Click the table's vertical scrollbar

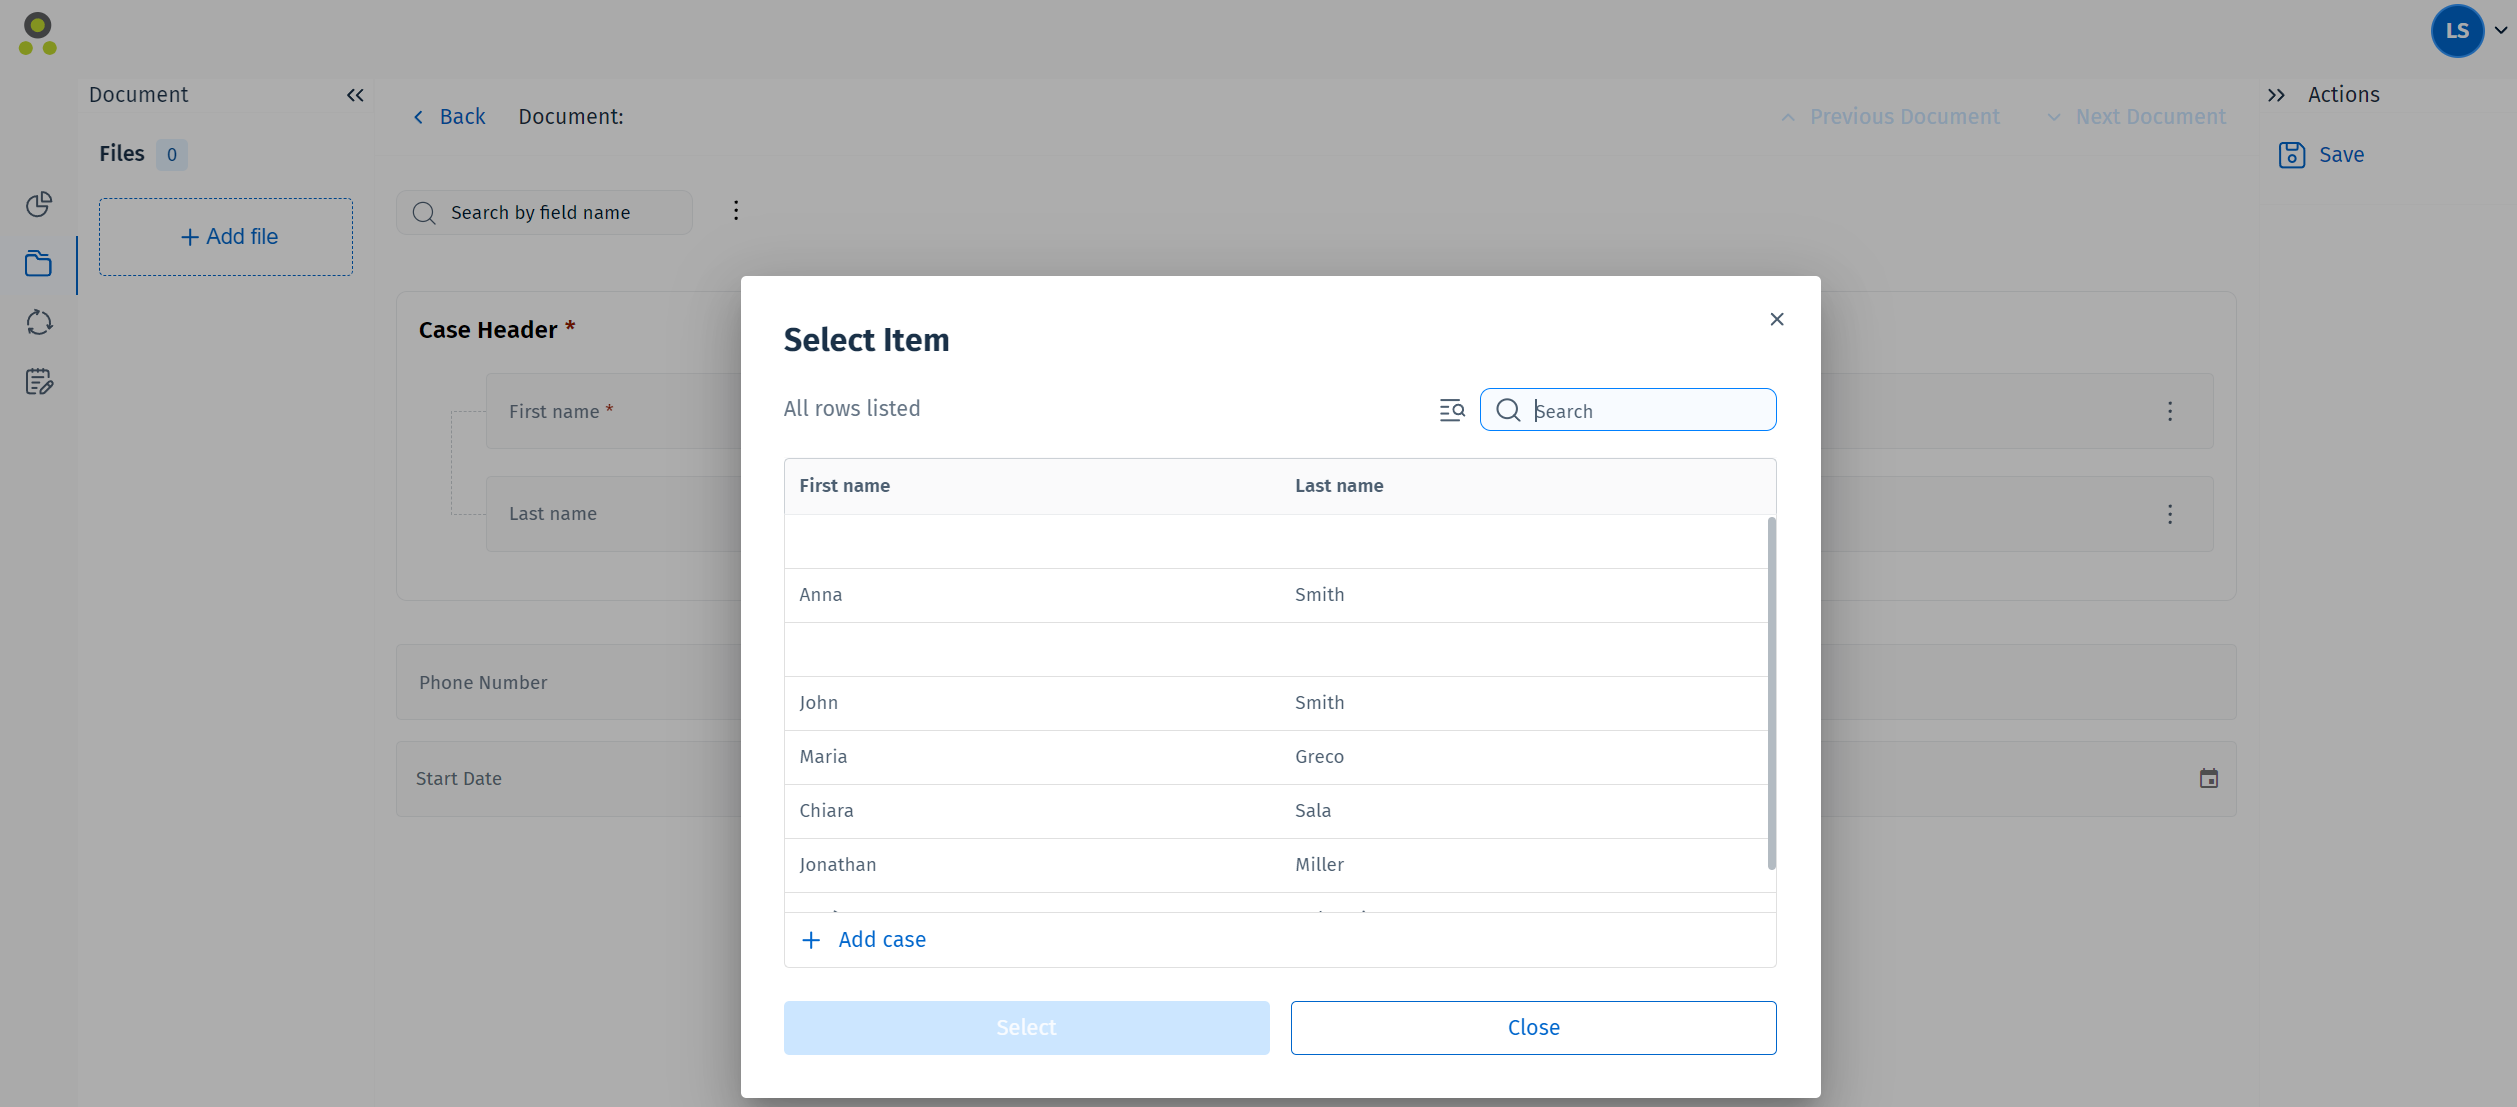pos(1771,692)
